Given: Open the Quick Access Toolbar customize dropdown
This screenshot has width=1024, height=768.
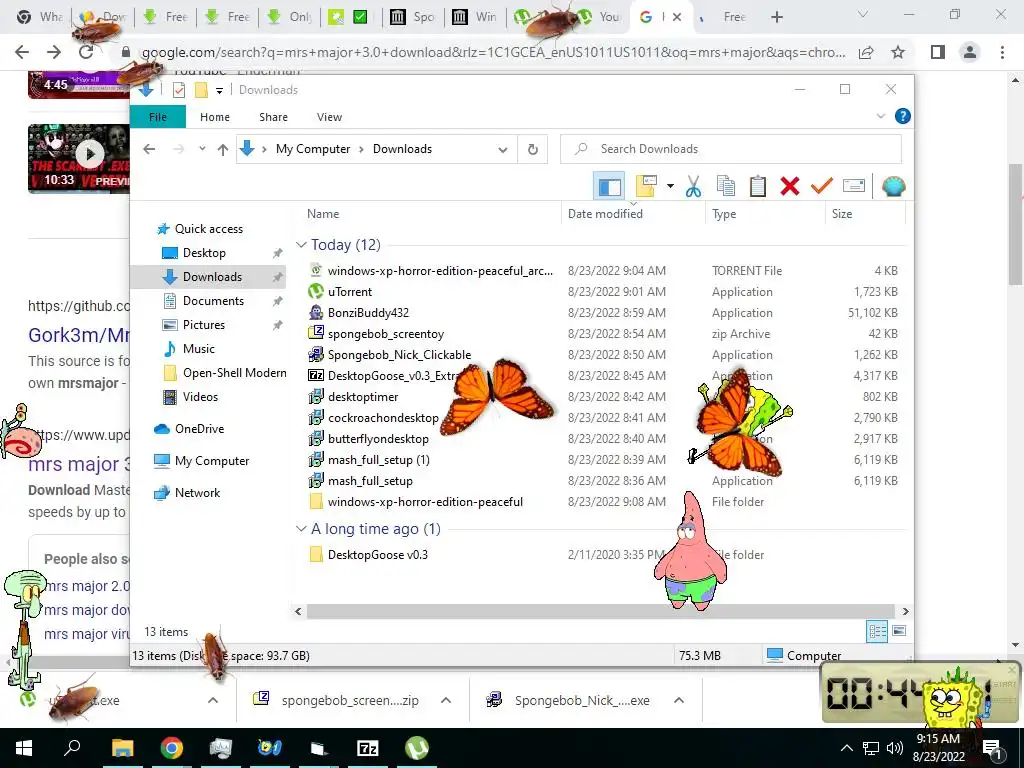Looking at the screenshot, I should coord(219,90).
